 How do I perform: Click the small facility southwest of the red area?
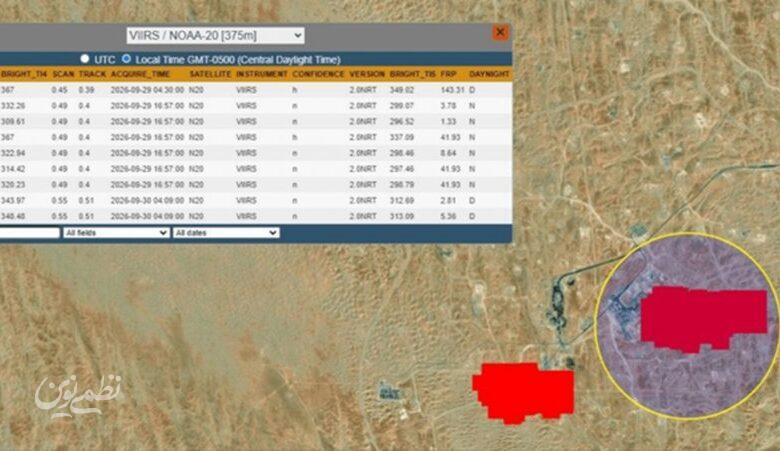390,391
